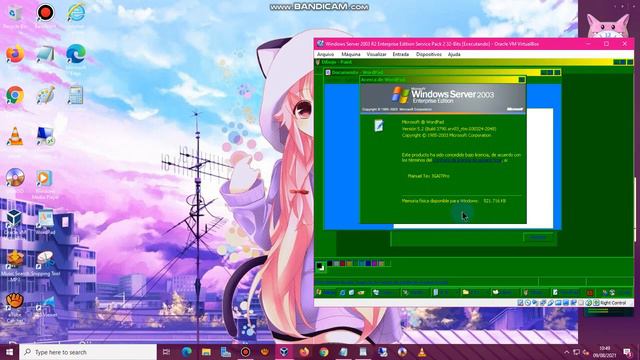The image size is (640, 360).
Task: Click the foreground/background color box in Paint
Action: [x=320, y=266]
